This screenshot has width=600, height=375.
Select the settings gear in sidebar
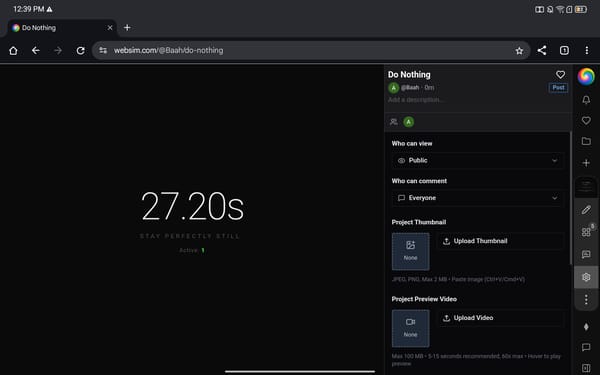click(586, 277)
